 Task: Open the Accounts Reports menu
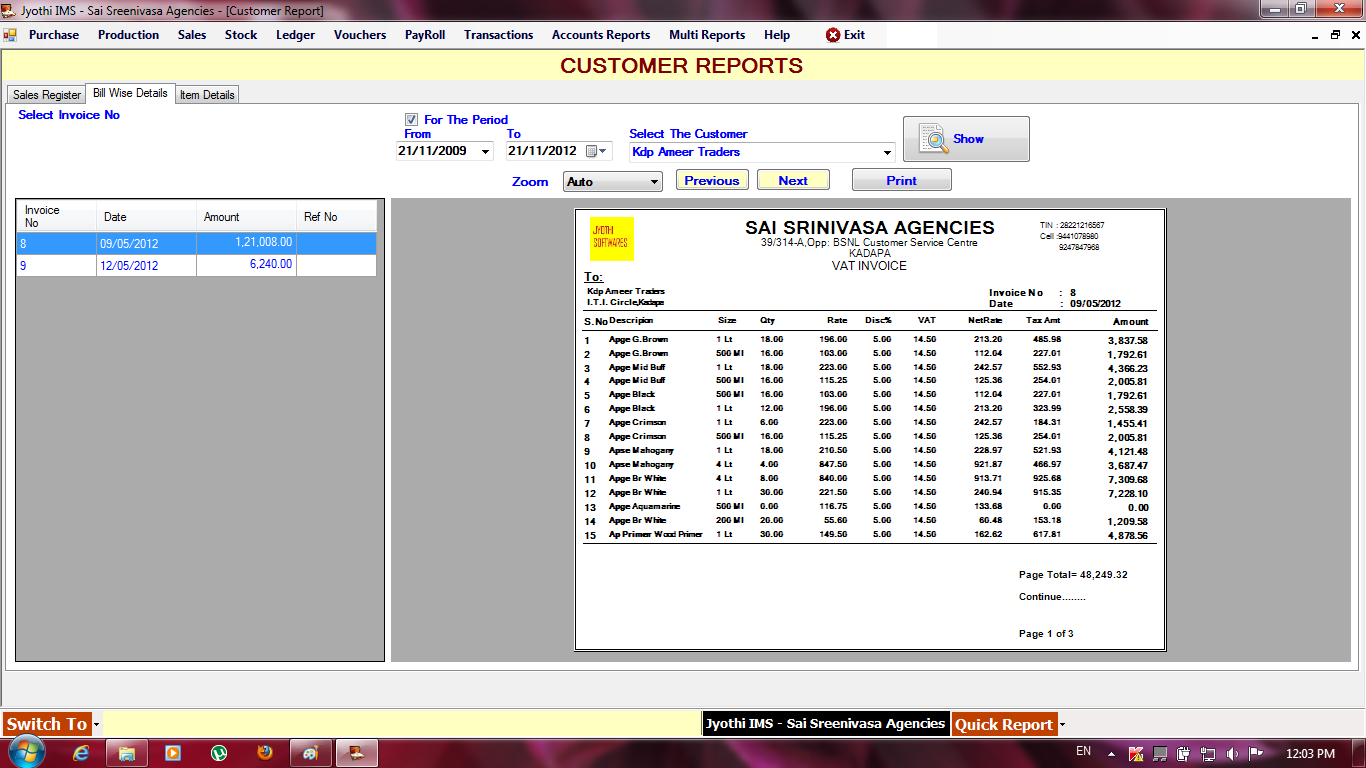pos(601,35)
